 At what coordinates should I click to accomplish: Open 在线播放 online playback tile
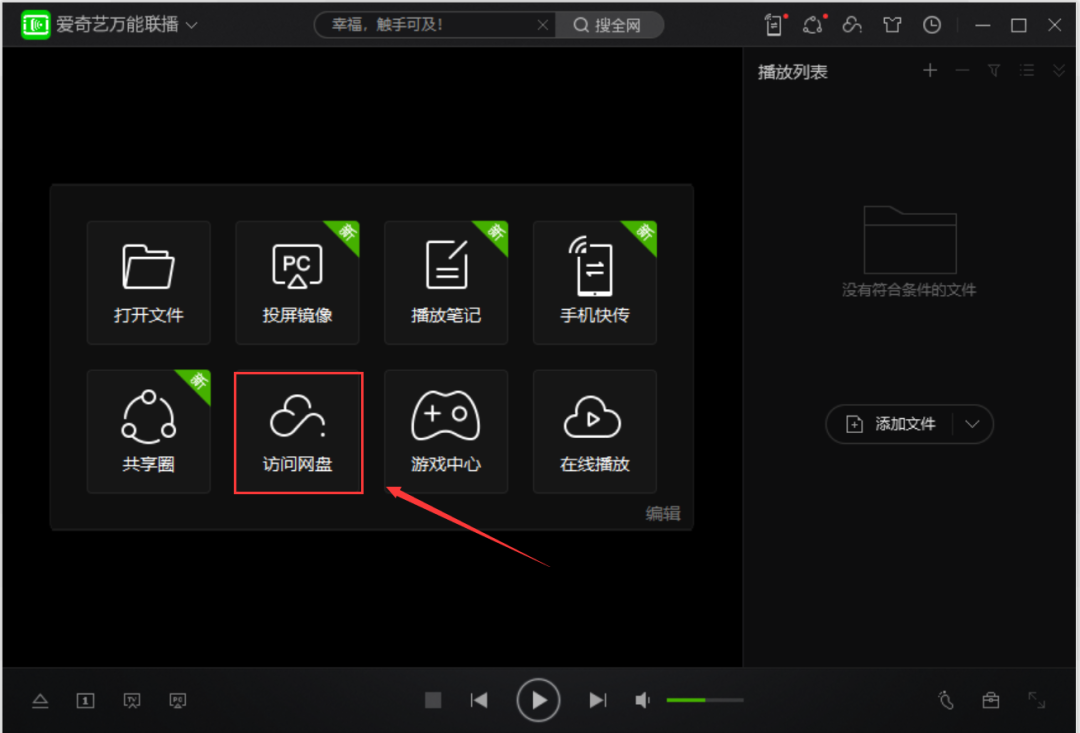coord(595,431)
